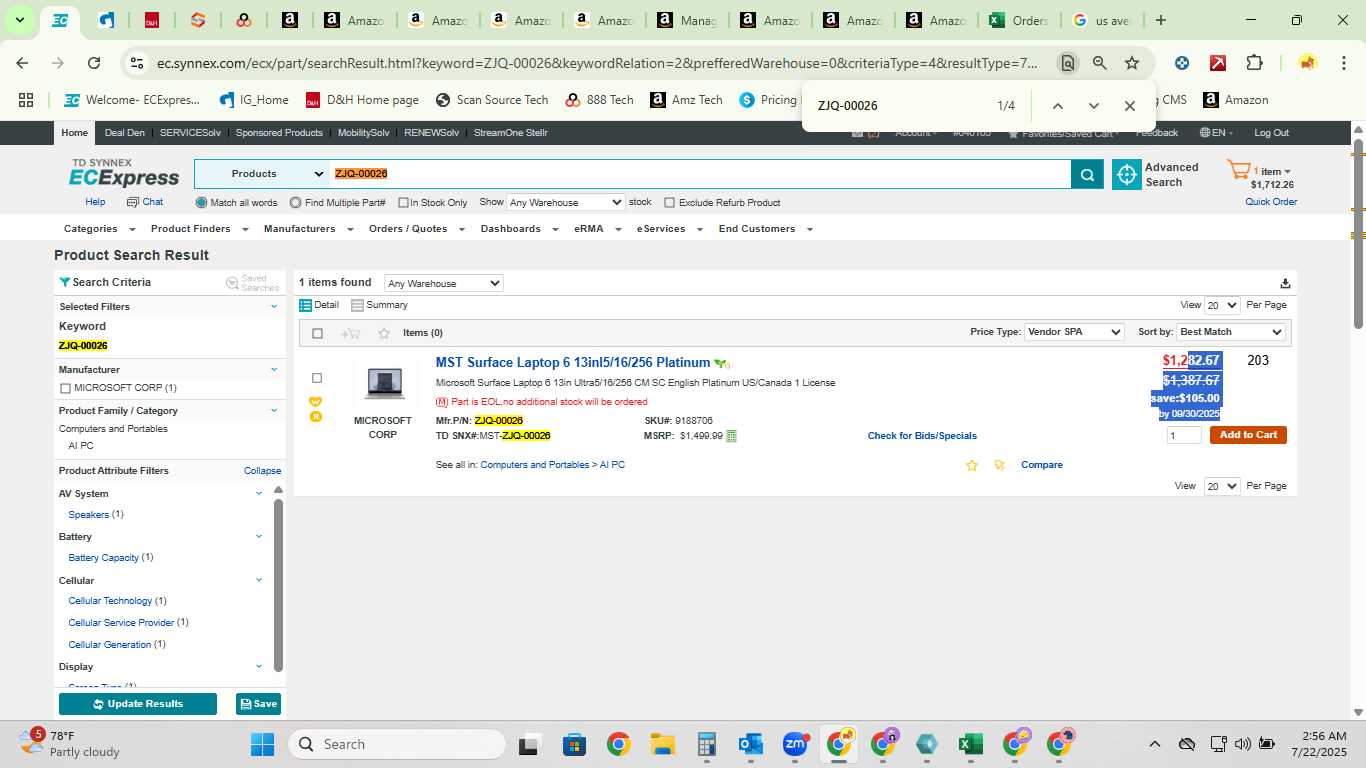Screen dimensions: 1366x768
Task: Click the quantity input field showing 1
Action: (1184, 435)
